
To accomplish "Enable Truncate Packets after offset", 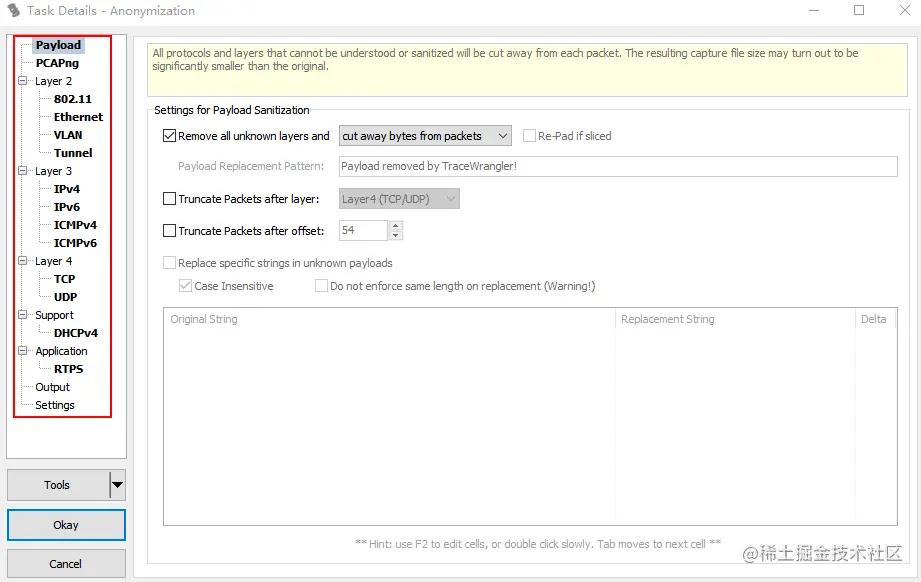I will (x=169, y=230).
